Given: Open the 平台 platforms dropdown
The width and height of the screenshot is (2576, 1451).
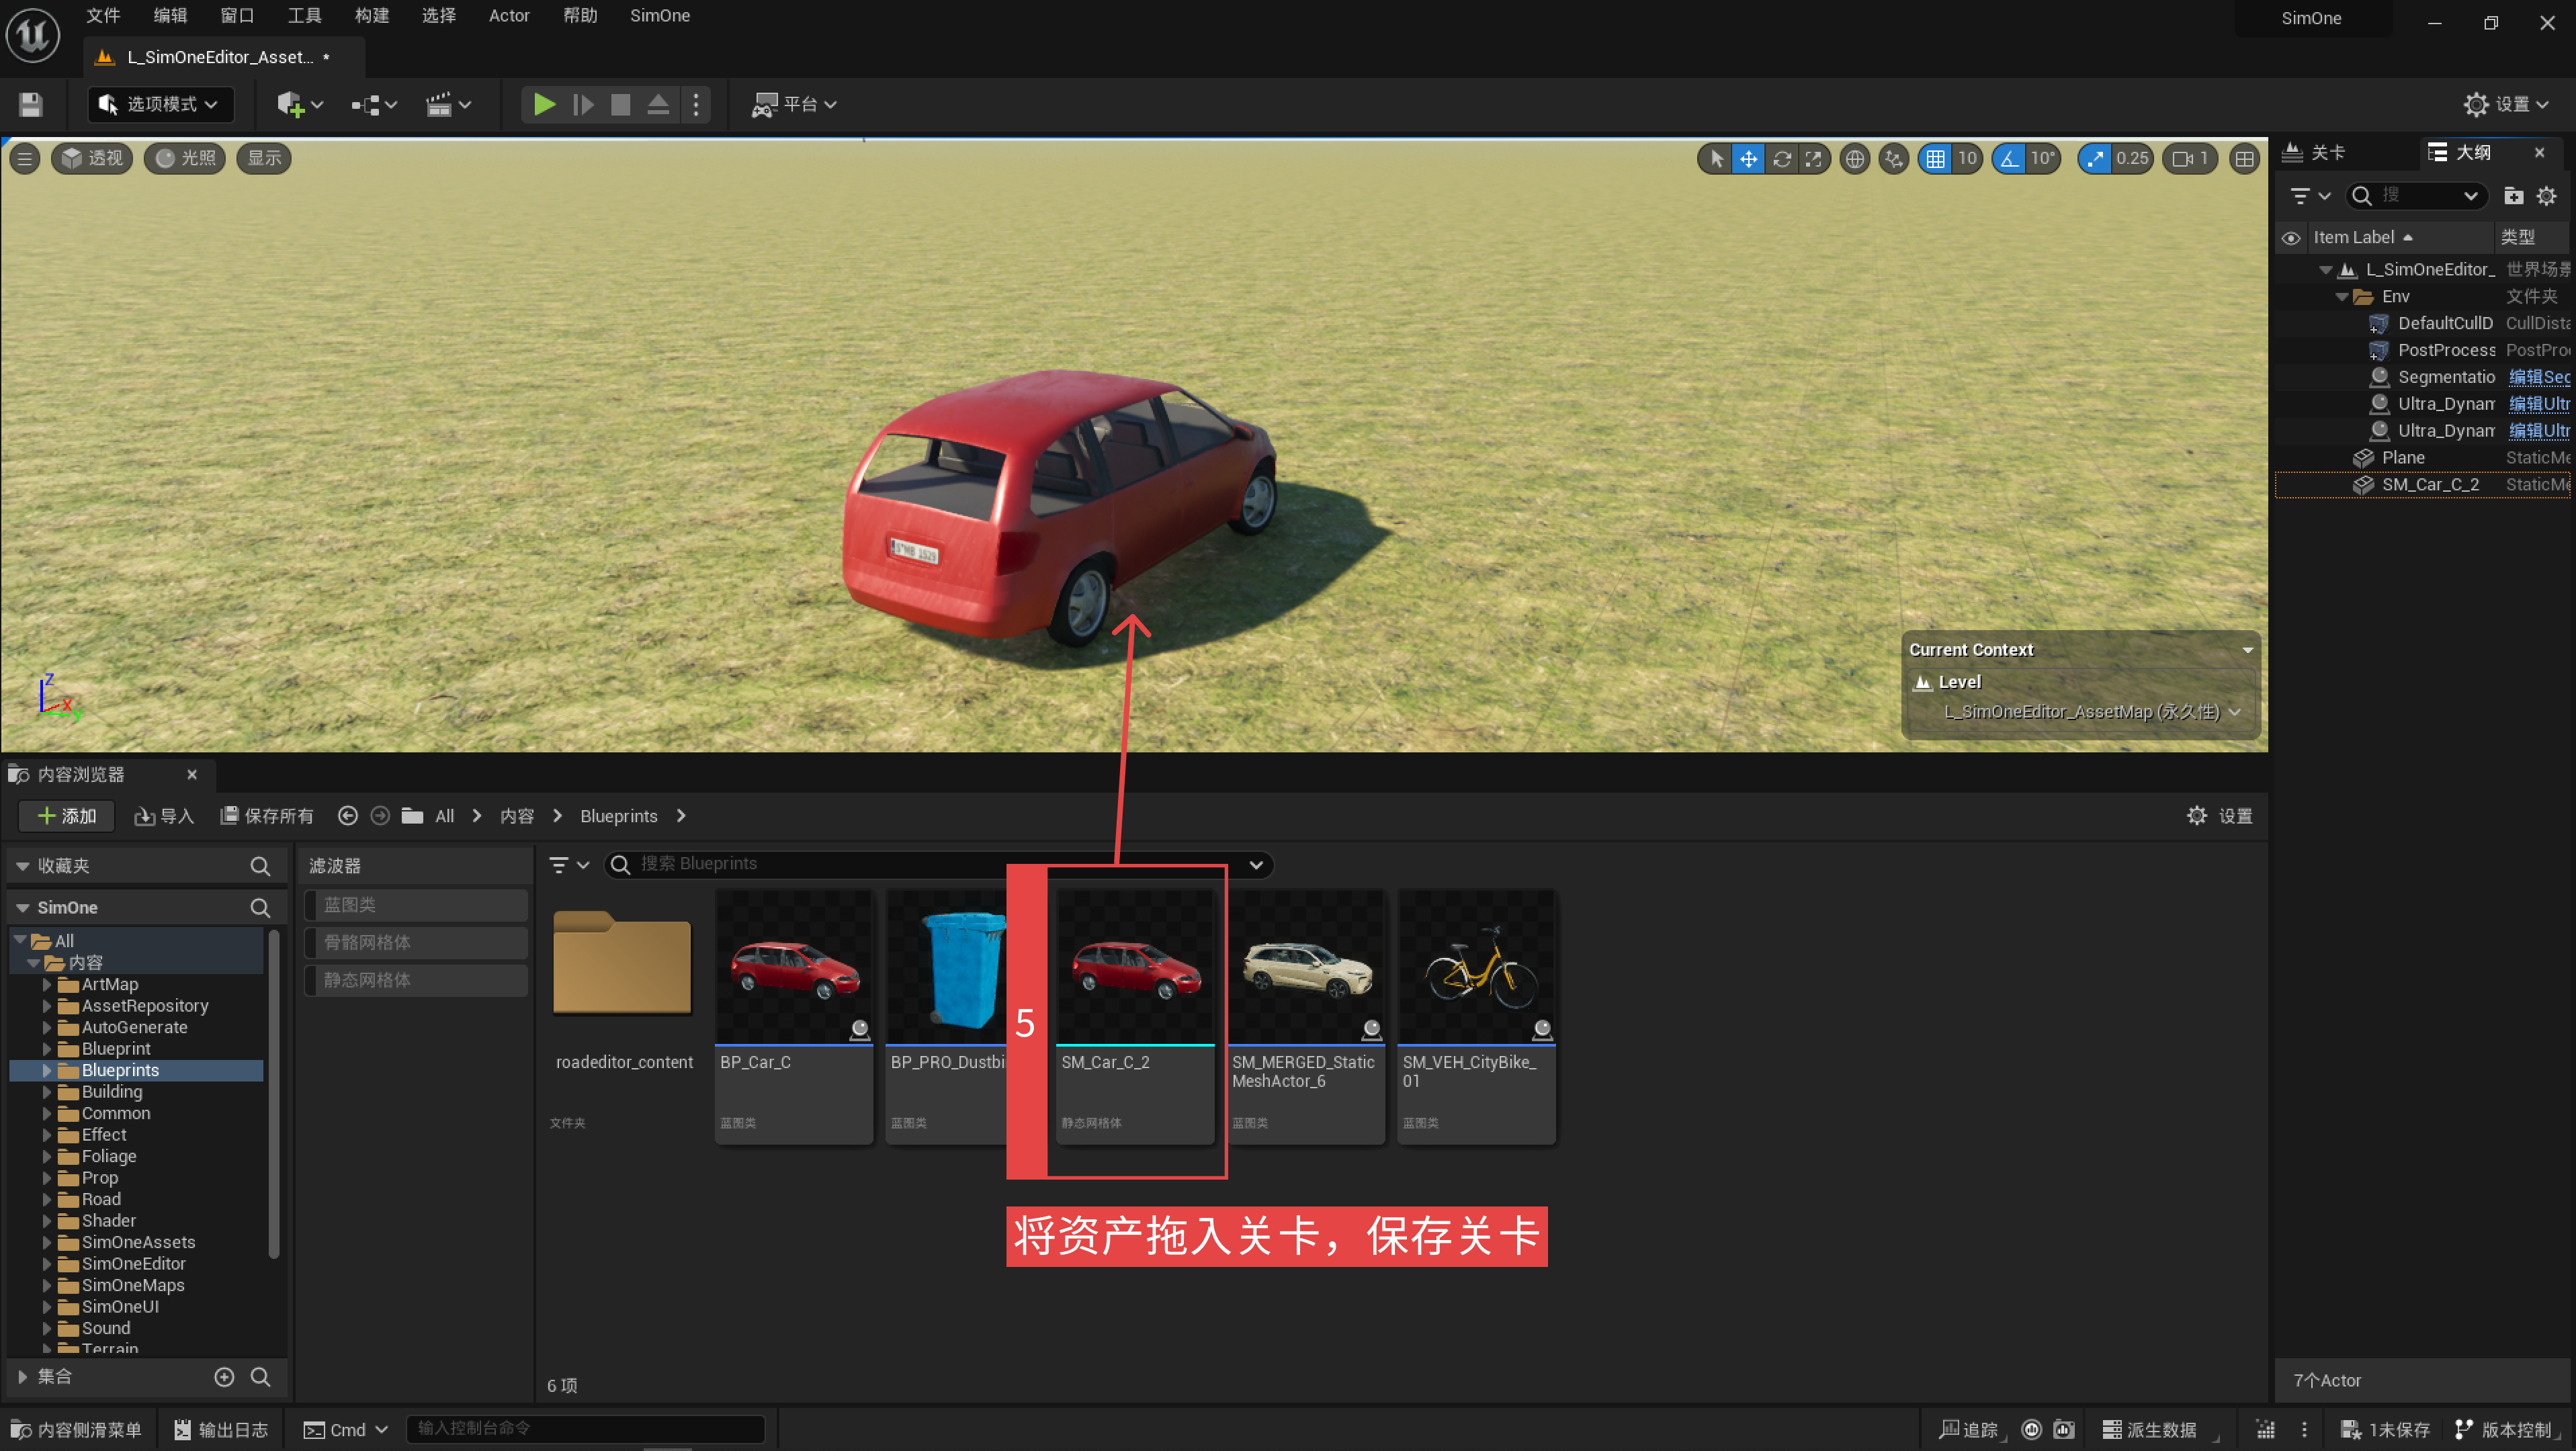Looking at the screenshot, I should point(795,104).
